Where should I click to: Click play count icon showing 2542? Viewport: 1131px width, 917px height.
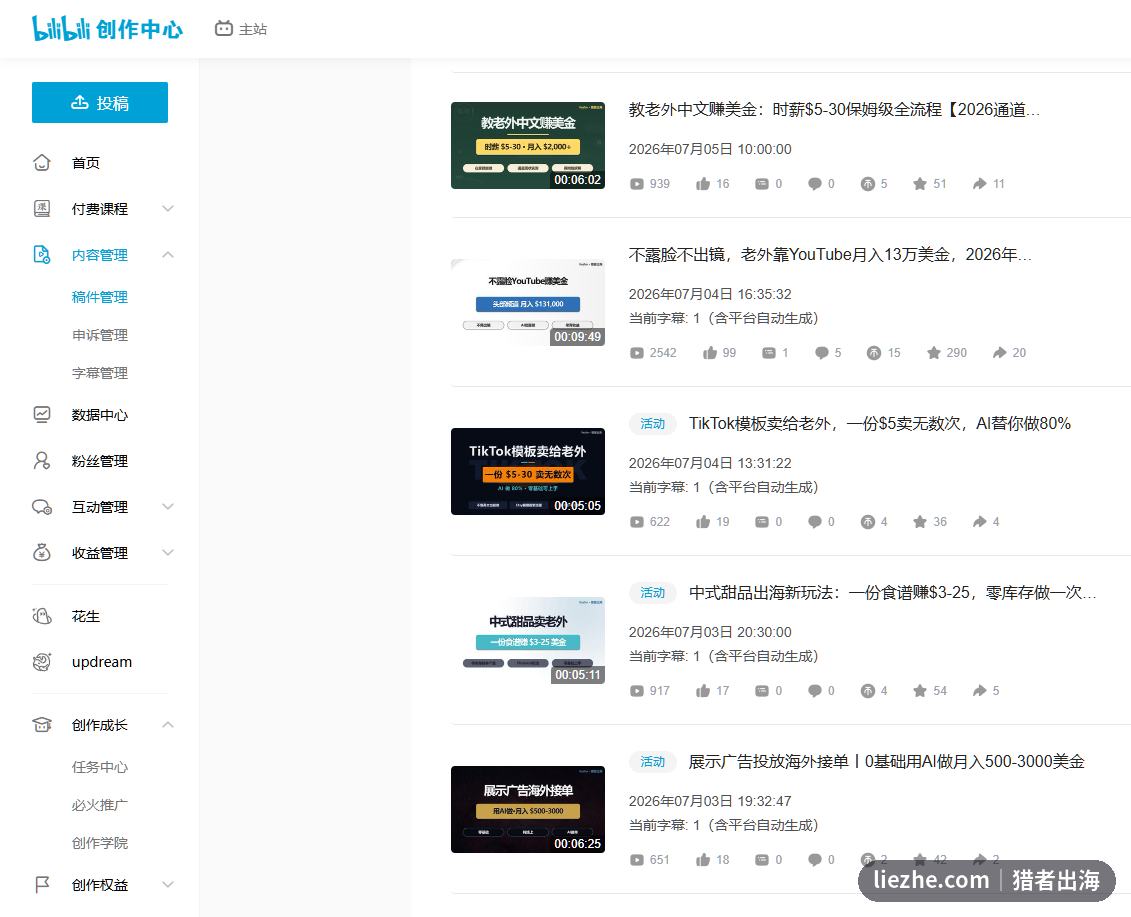coord(636,353)
